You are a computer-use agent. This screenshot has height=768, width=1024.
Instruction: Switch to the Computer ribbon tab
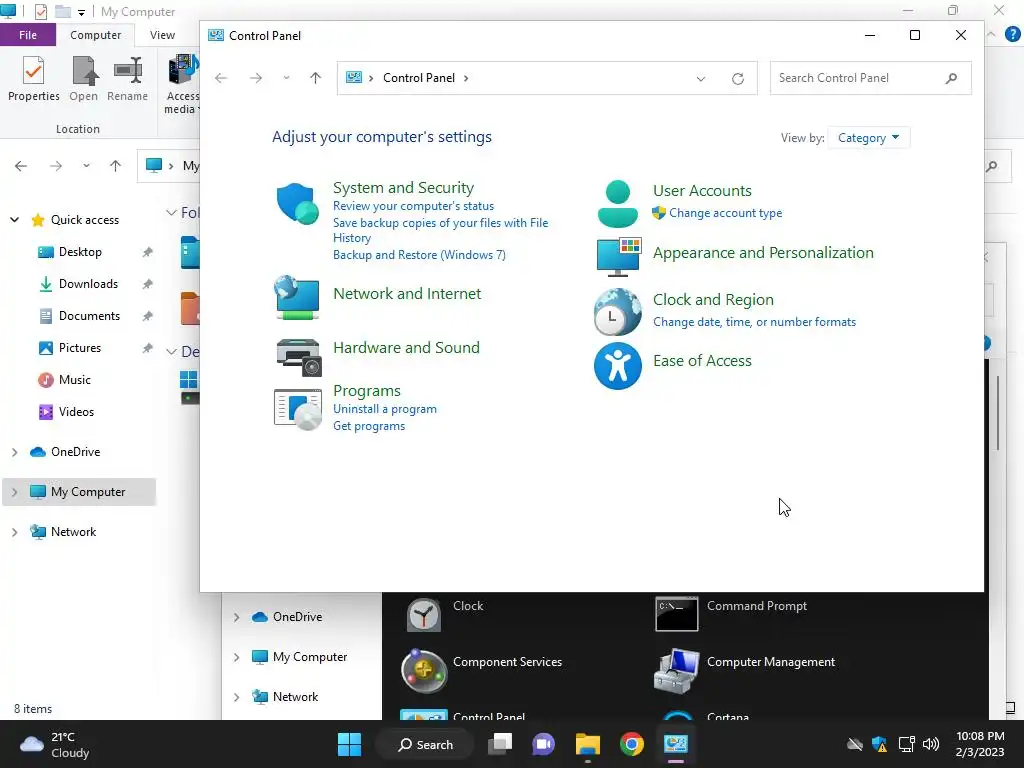95,35
